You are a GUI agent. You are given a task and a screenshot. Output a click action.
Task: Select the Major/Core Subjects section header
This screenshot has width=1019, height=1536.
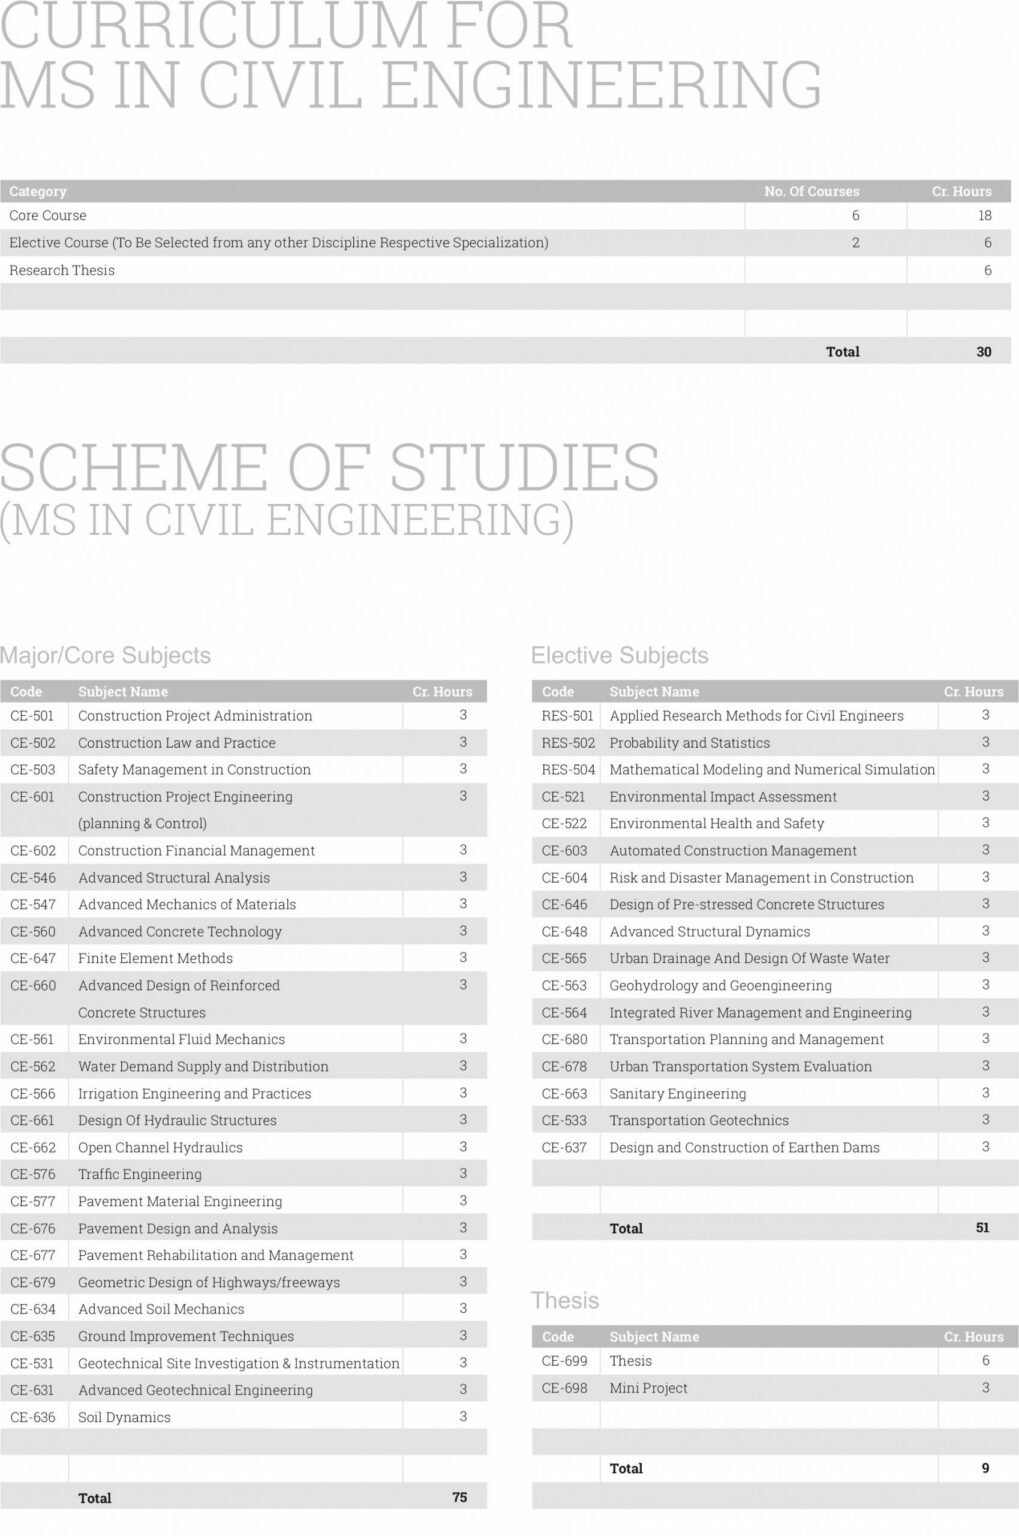107,655
